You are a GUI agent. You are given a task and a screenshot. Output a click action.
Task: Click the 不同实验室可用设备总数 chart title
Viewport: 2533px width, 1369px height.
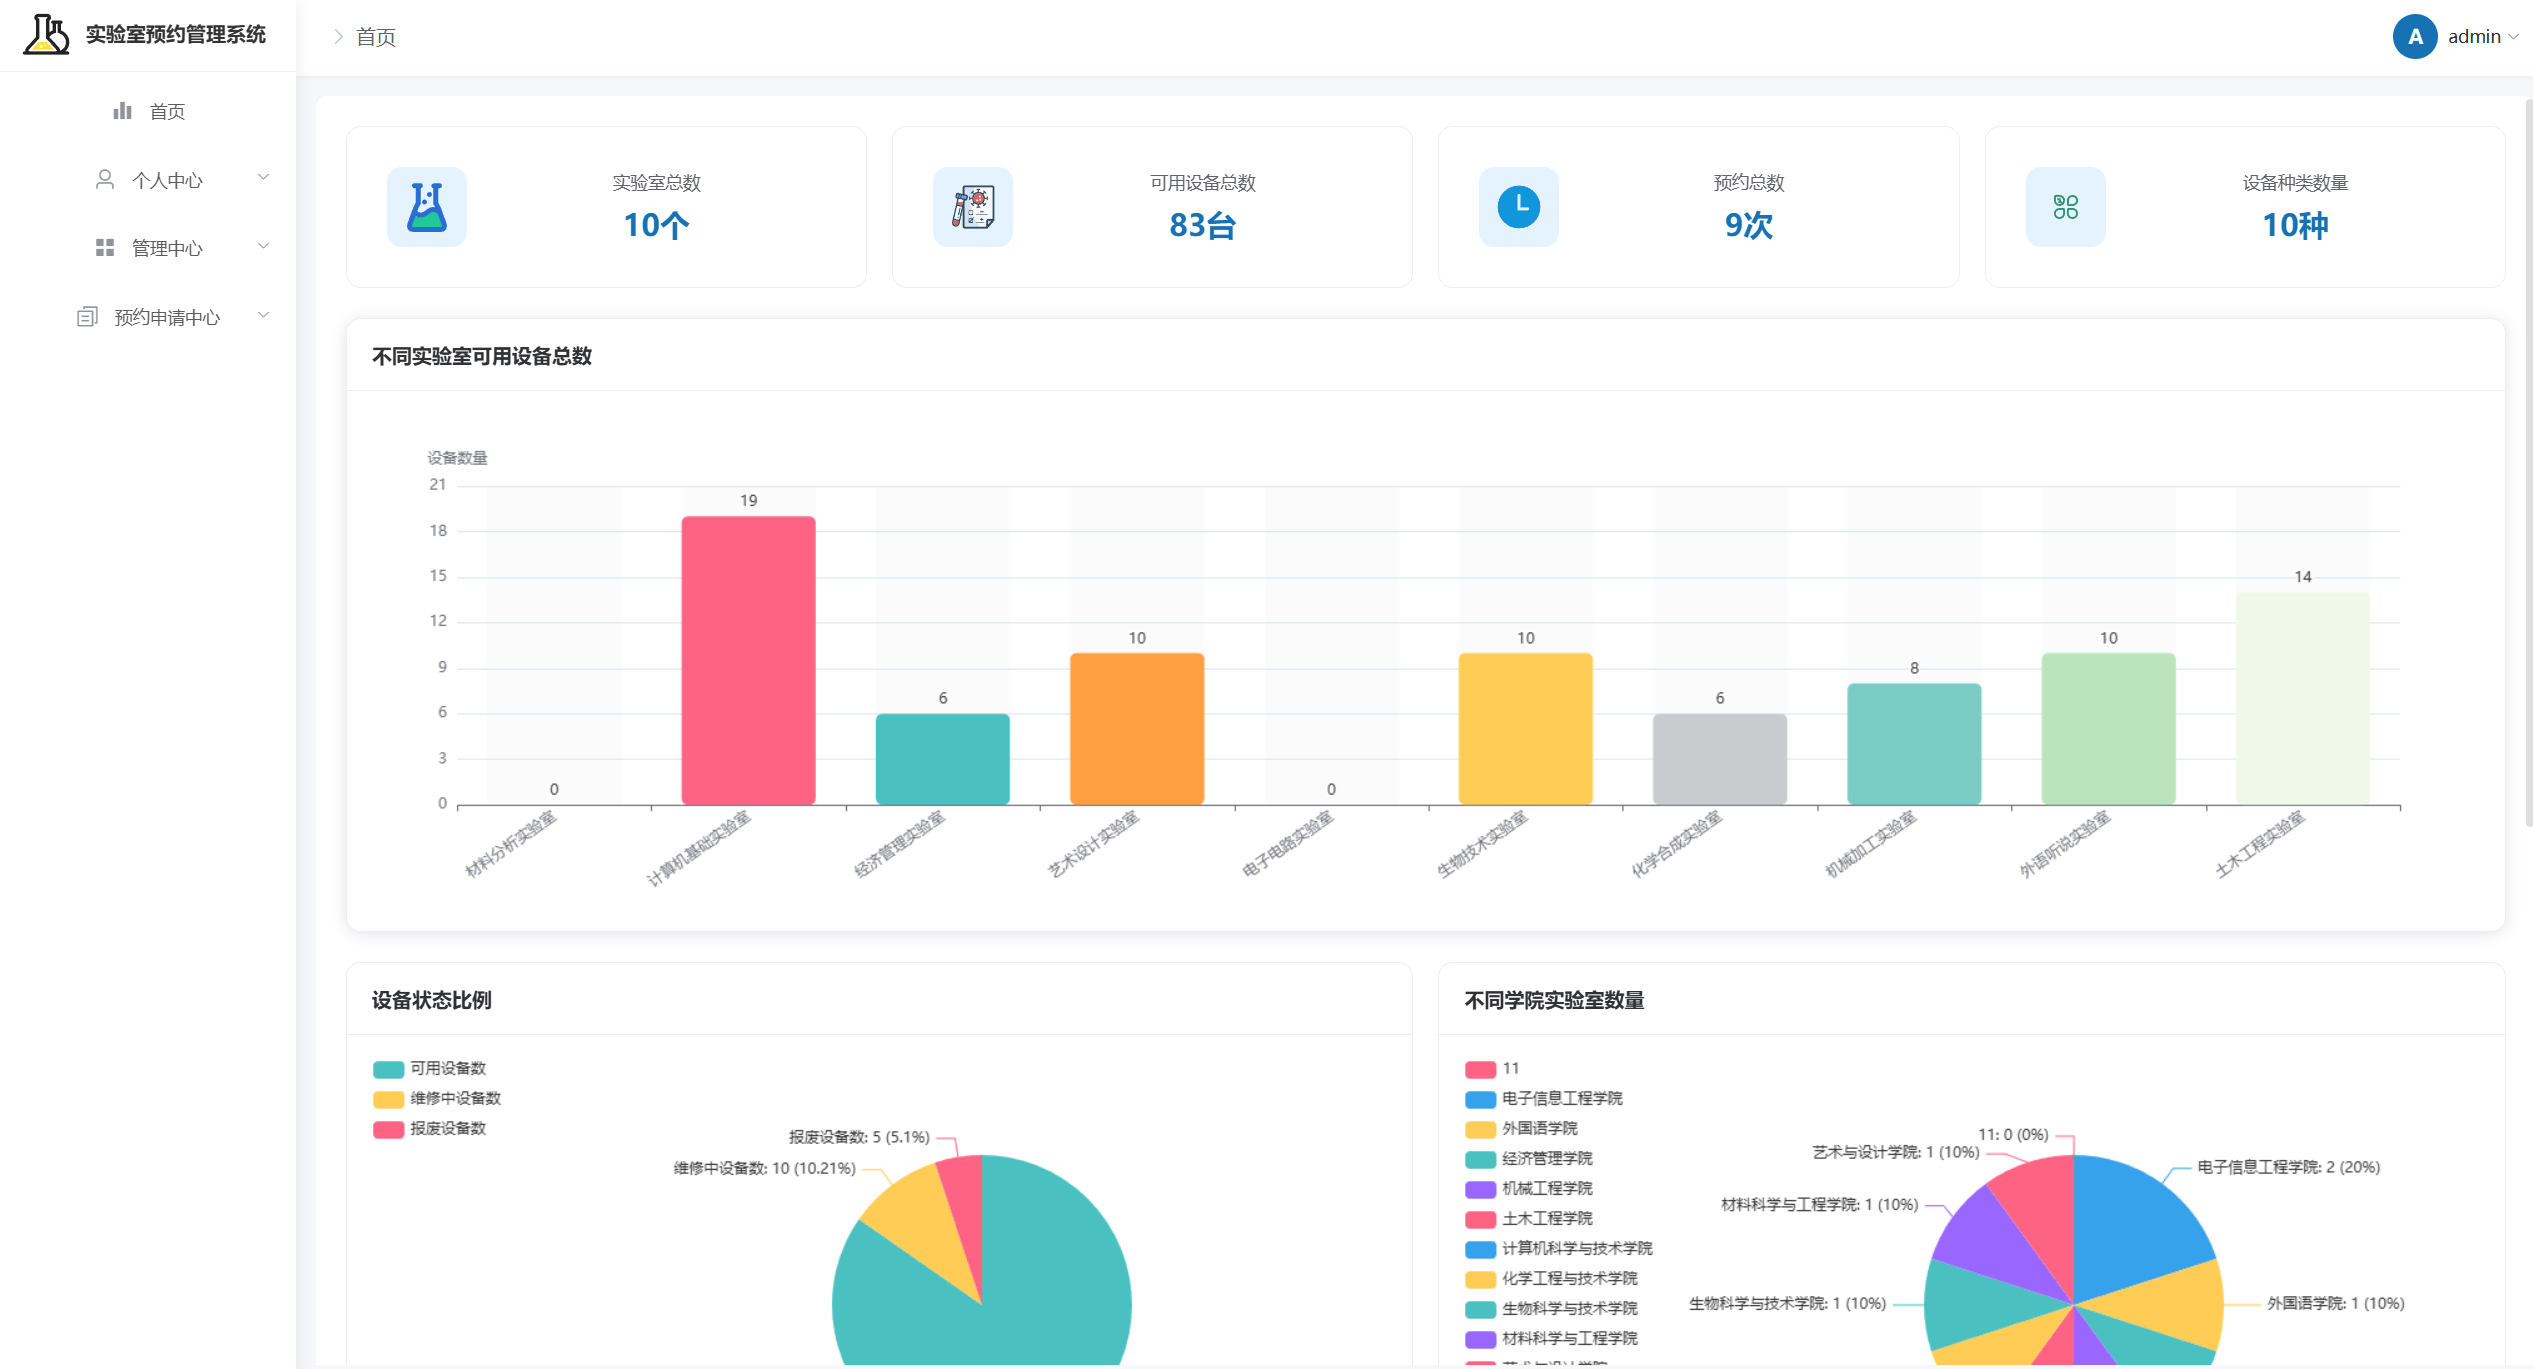tap(482, 356)
